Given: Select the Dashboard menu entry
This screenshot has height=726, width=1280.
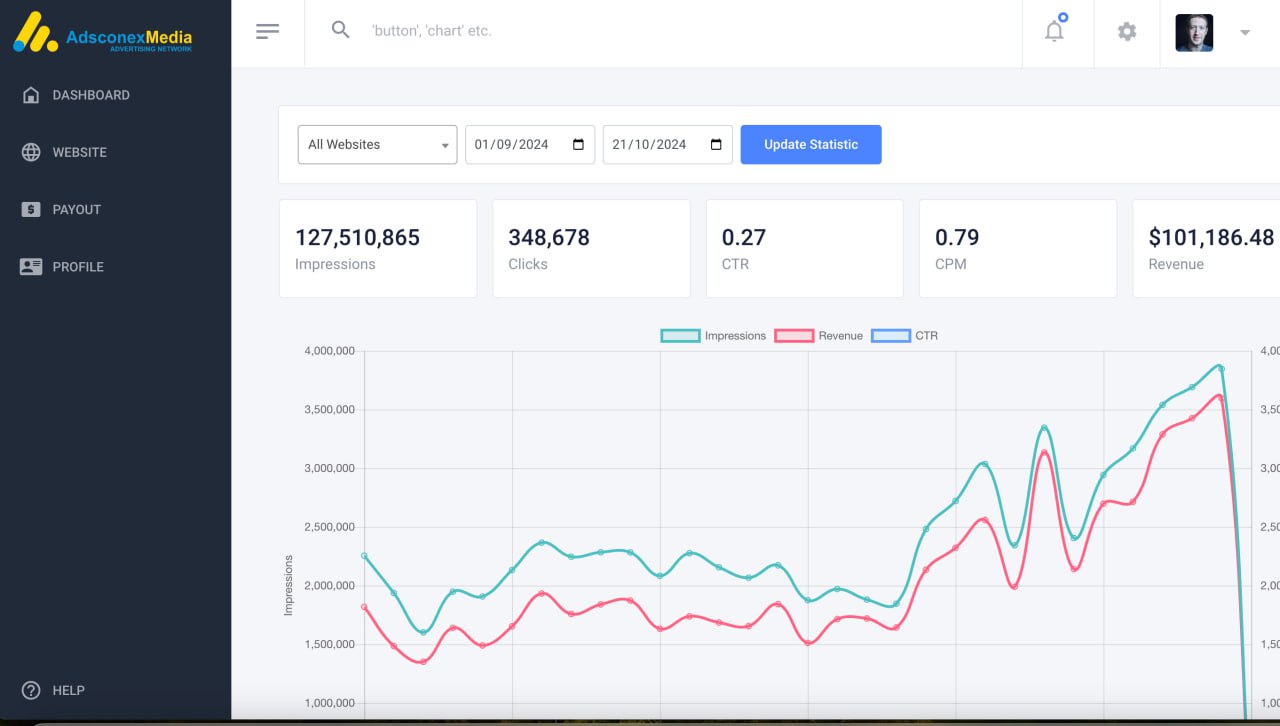Looking at the screenshot, I should 90,94.
